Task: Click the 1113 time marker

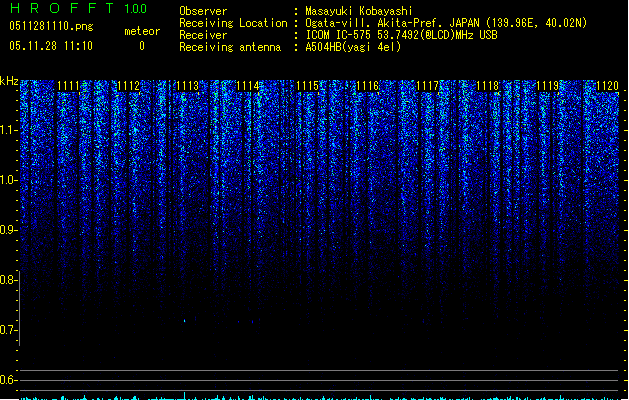Action: coord(188,86)
